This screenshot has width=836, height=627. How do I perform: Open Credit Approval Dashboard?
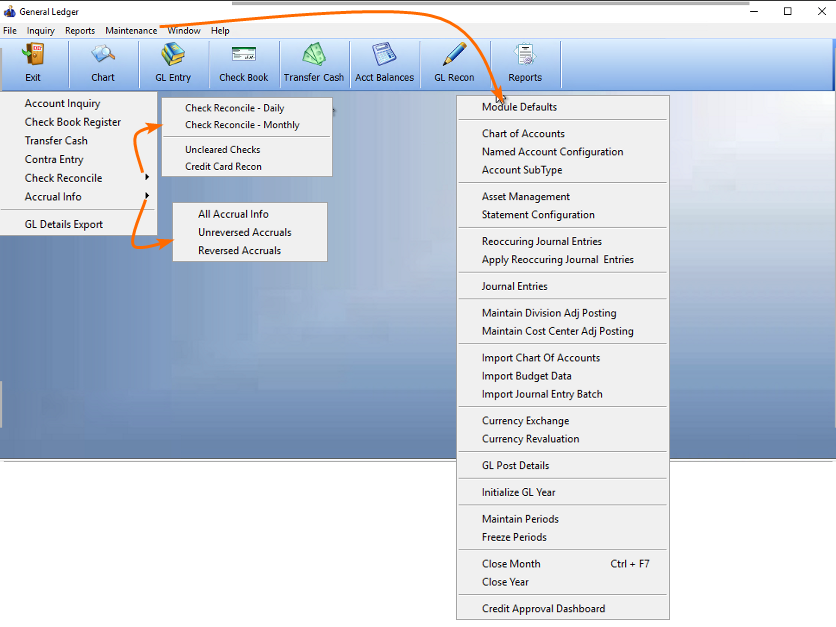[543, 608]
